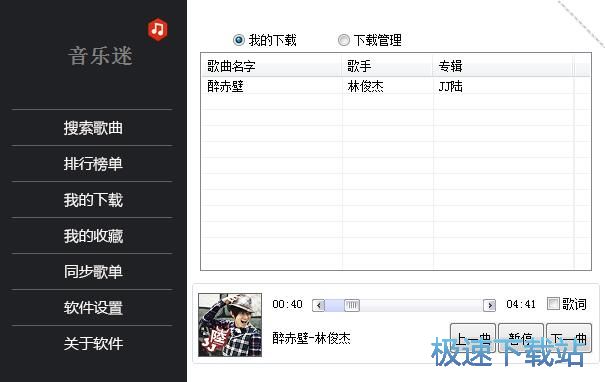
Task: Play the previous song with 上一曲
Action: tap(473, 338)
